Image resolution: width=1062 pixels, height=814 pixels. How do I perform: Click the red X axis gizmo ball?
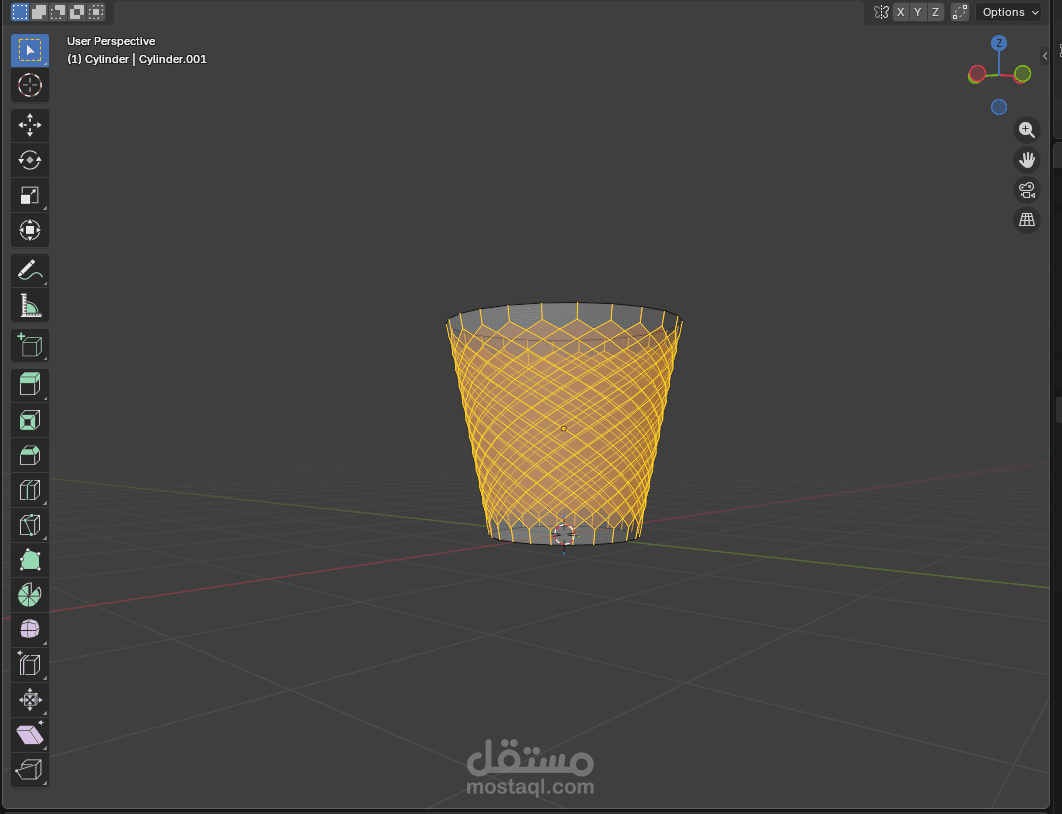coord(977,74)
